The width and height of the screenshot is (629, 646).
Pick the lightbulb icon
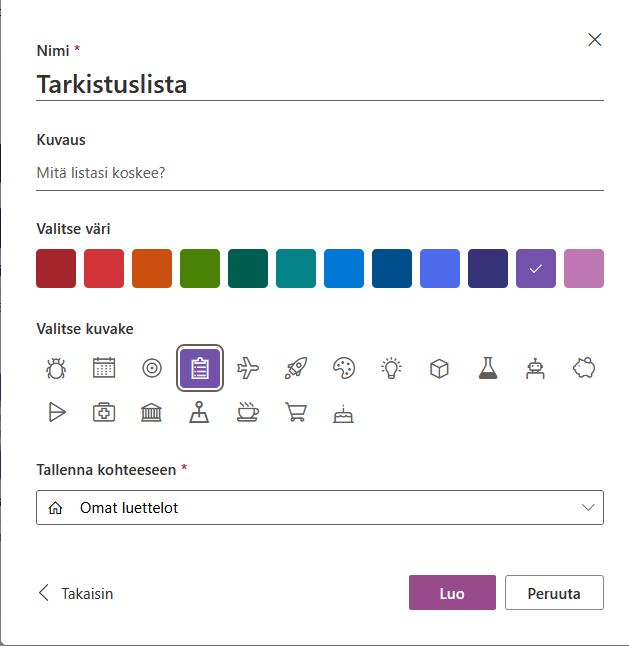click(391, 369)
